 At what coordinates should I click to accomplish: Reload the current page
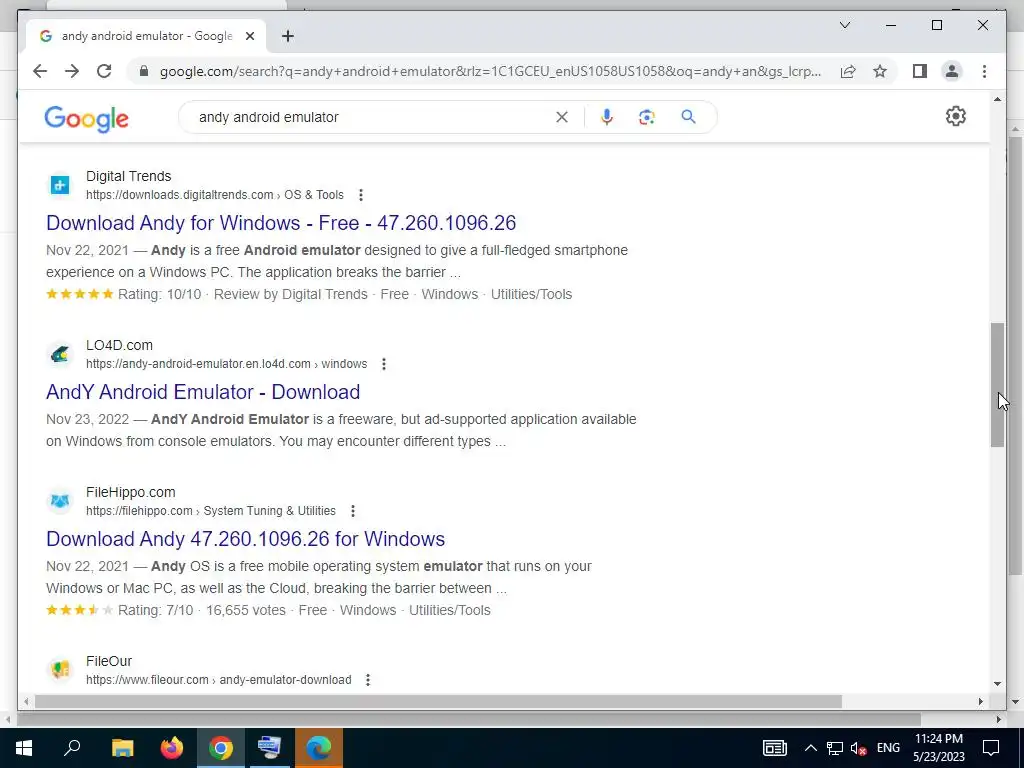point(104,71)
